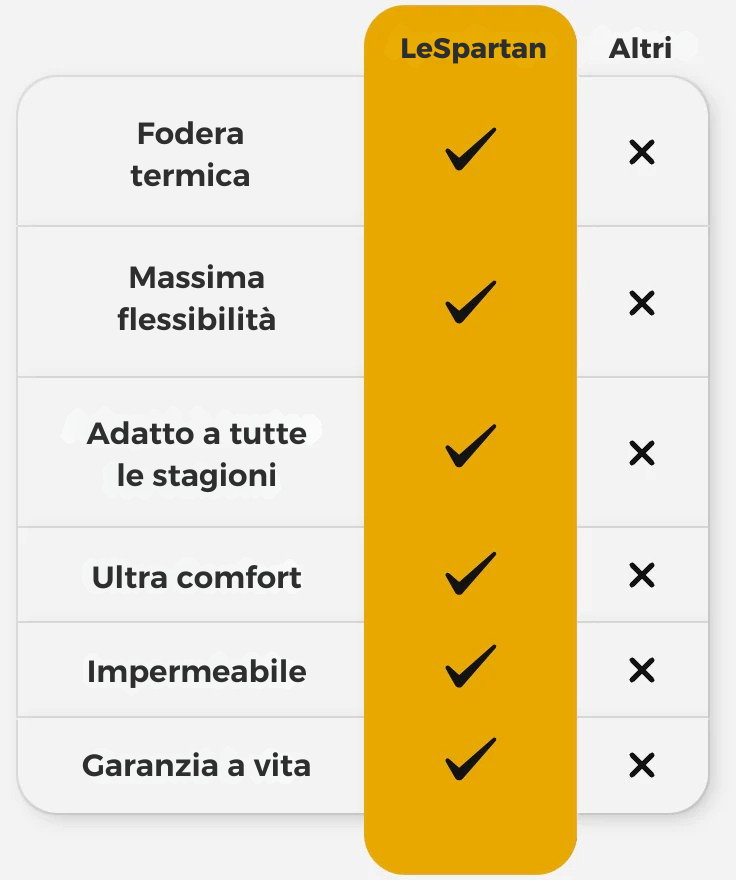Click the X icon for Garanzia a vita

(641, 766)
